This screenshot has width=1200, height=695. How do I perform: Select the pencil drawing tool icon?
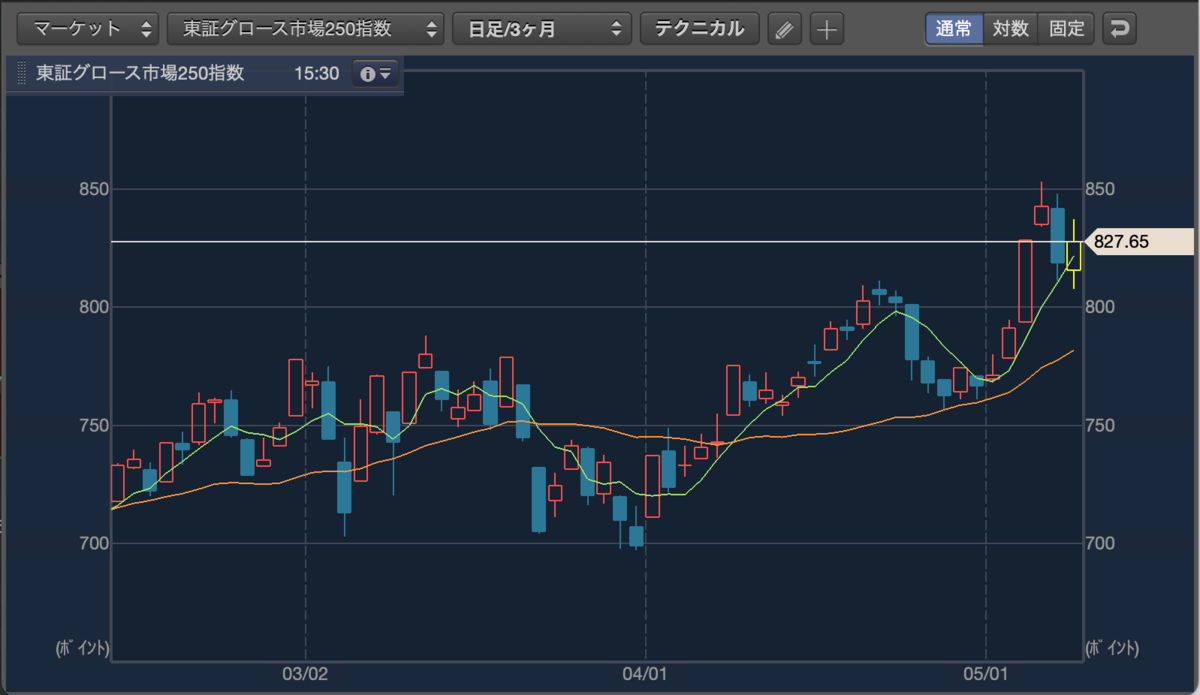pos(785,29)
